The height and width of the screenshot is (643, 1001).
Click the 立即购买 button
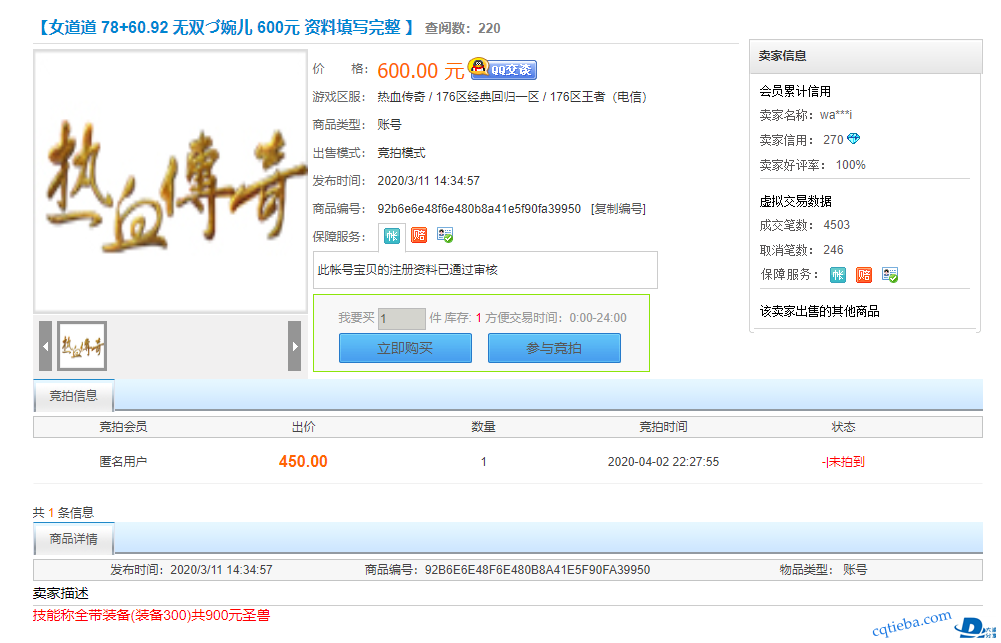click(x=405, y=348)
